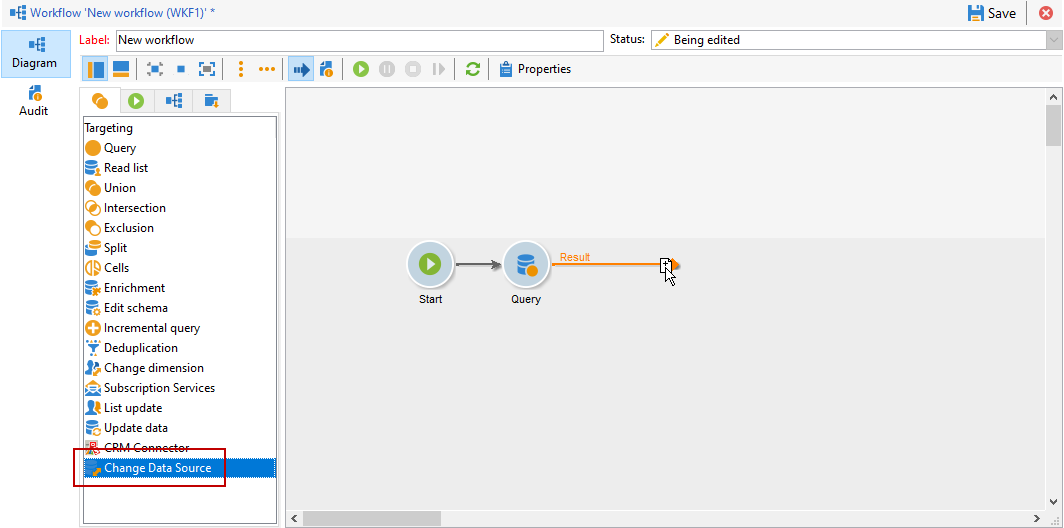Align activities horizontally with the three-dot icon
The height and width of the screenshot is (528, 1064).
tap(267, 69)
